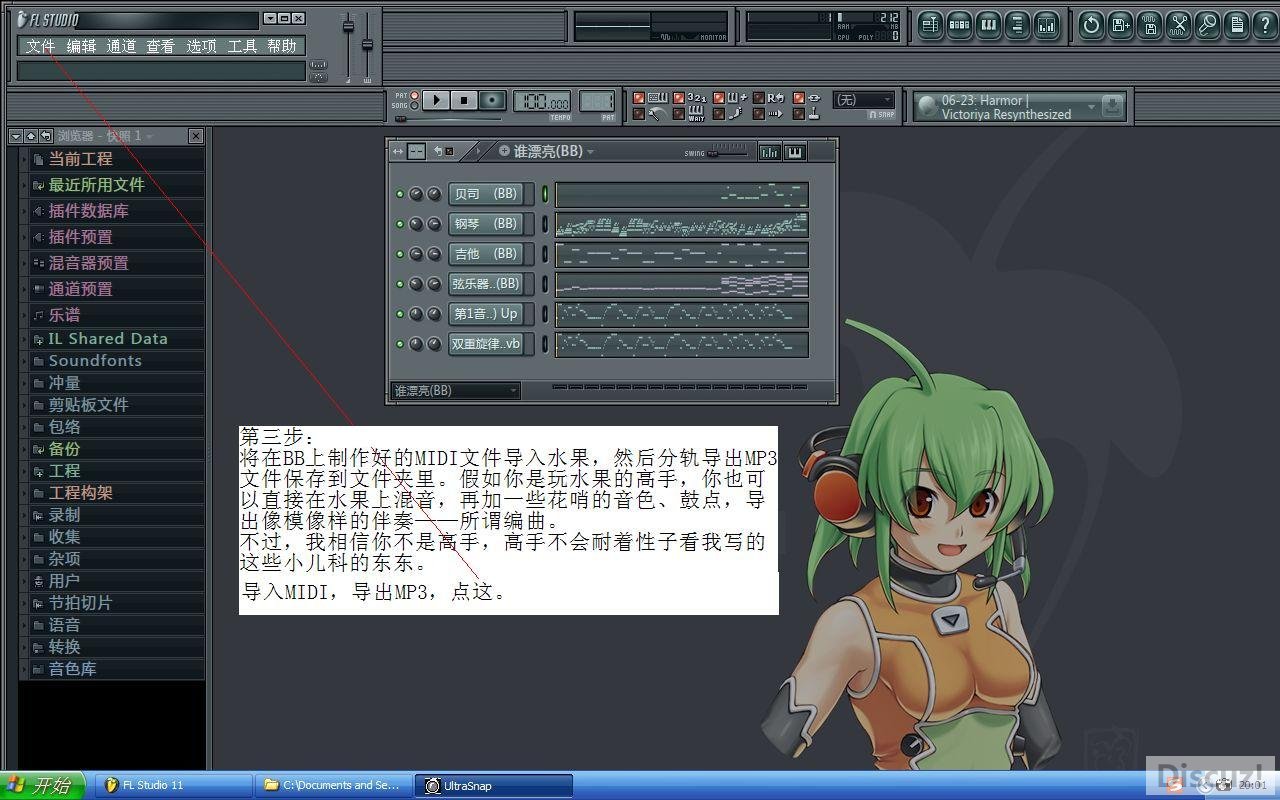1280x800 pixels.
Task: Open the channel filter dropdown at rack bottom
Action: 455,390
